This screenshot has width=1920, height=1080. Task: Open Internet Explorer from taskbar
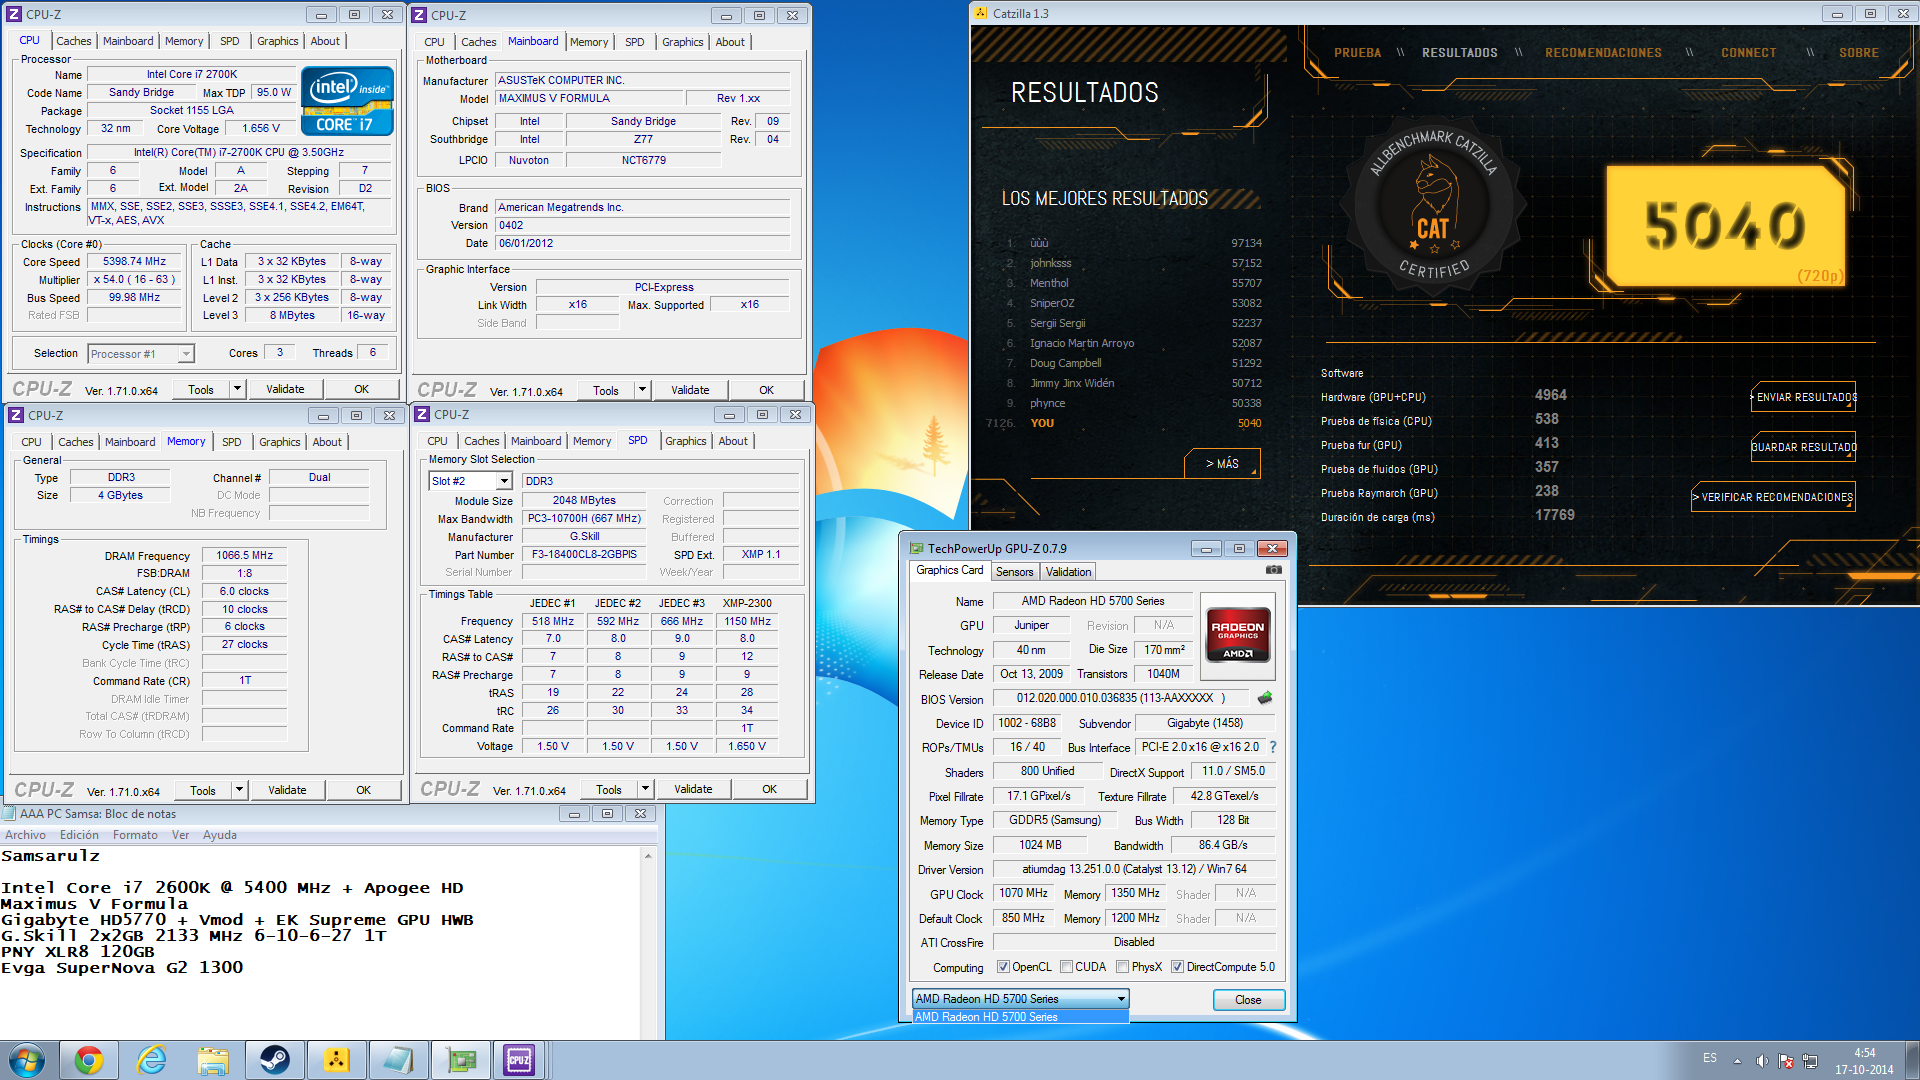151,1060
